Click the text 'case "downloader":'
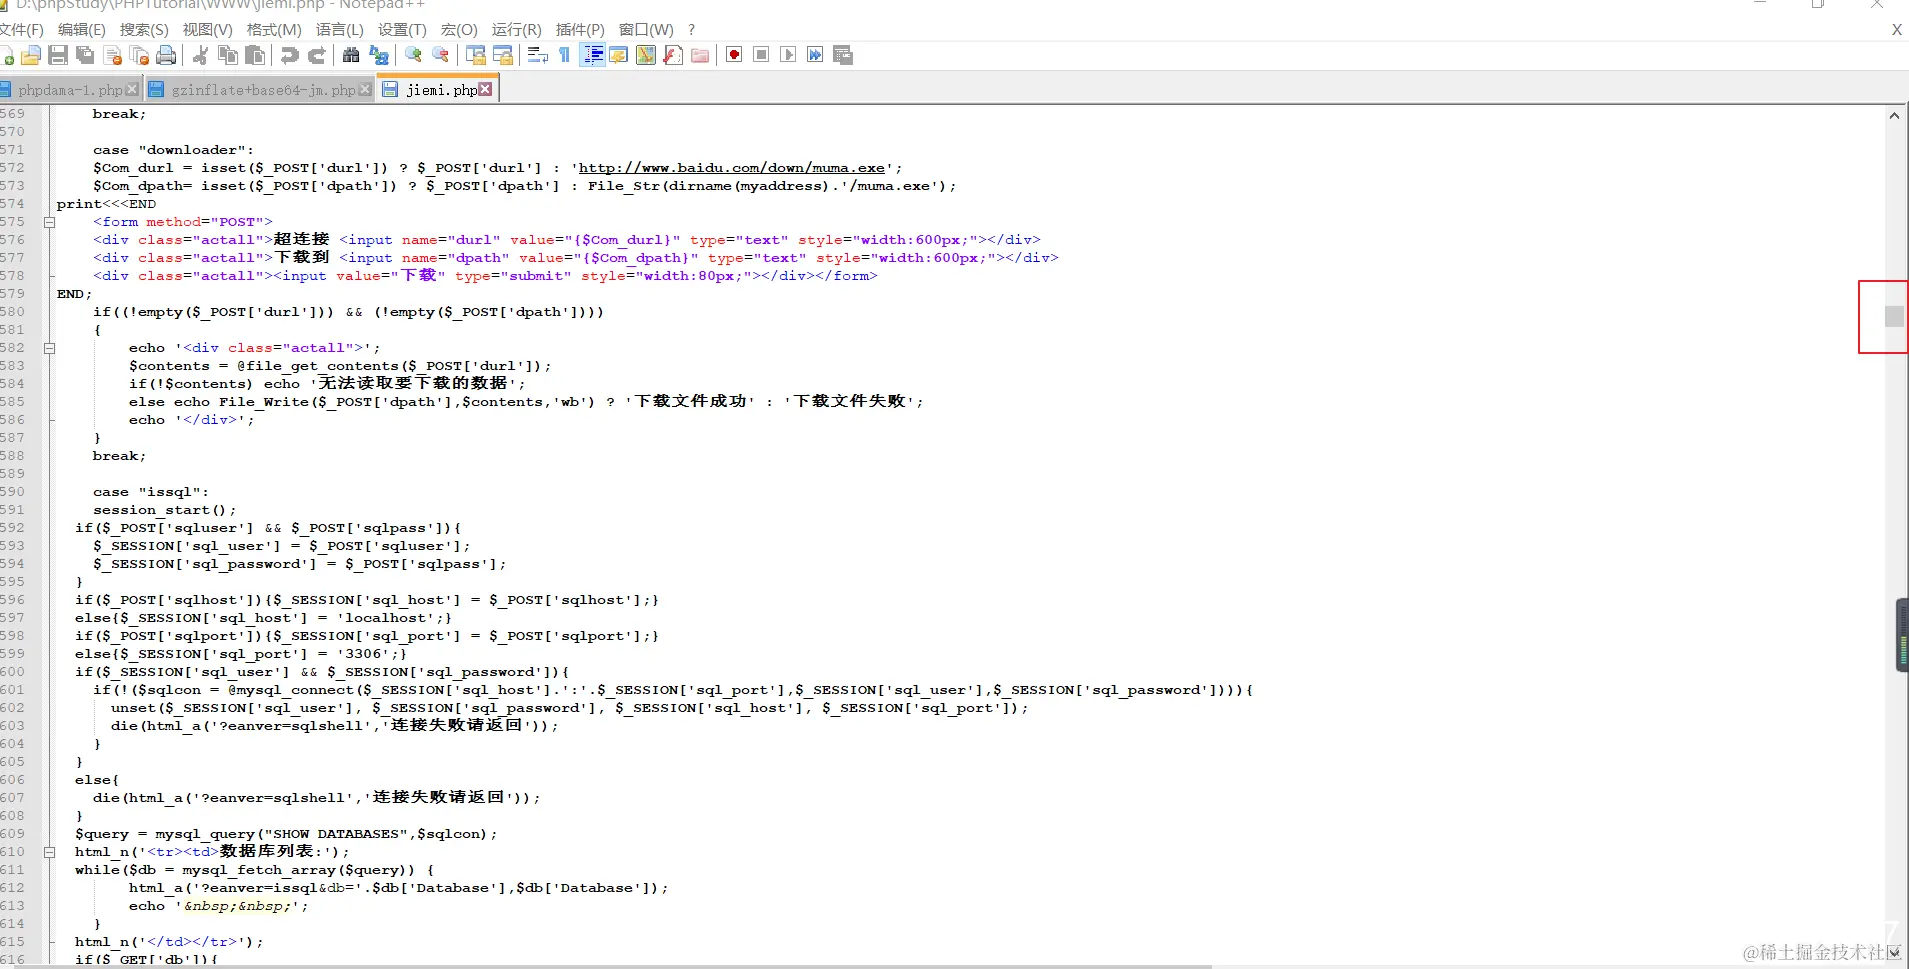 (173, 150)
